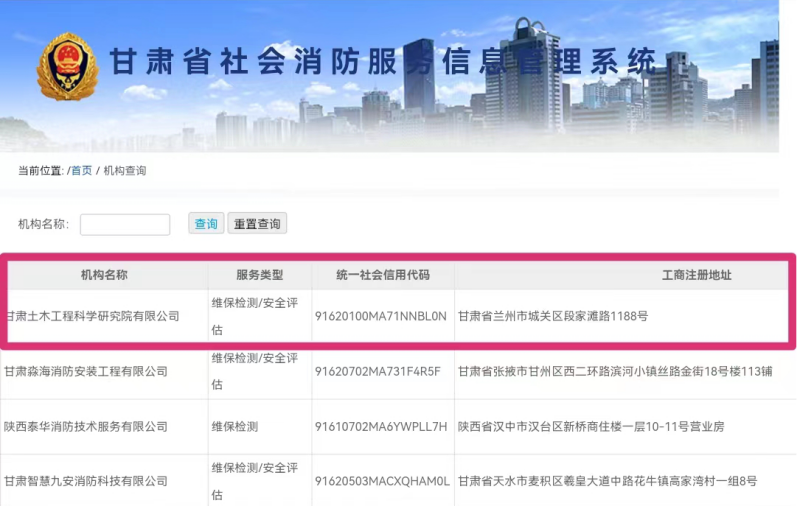The height and width of the screenshot is (506, 800).
Task: Select 甘肃森海消防安装工程有限公司 organization name
Action: 86,372
